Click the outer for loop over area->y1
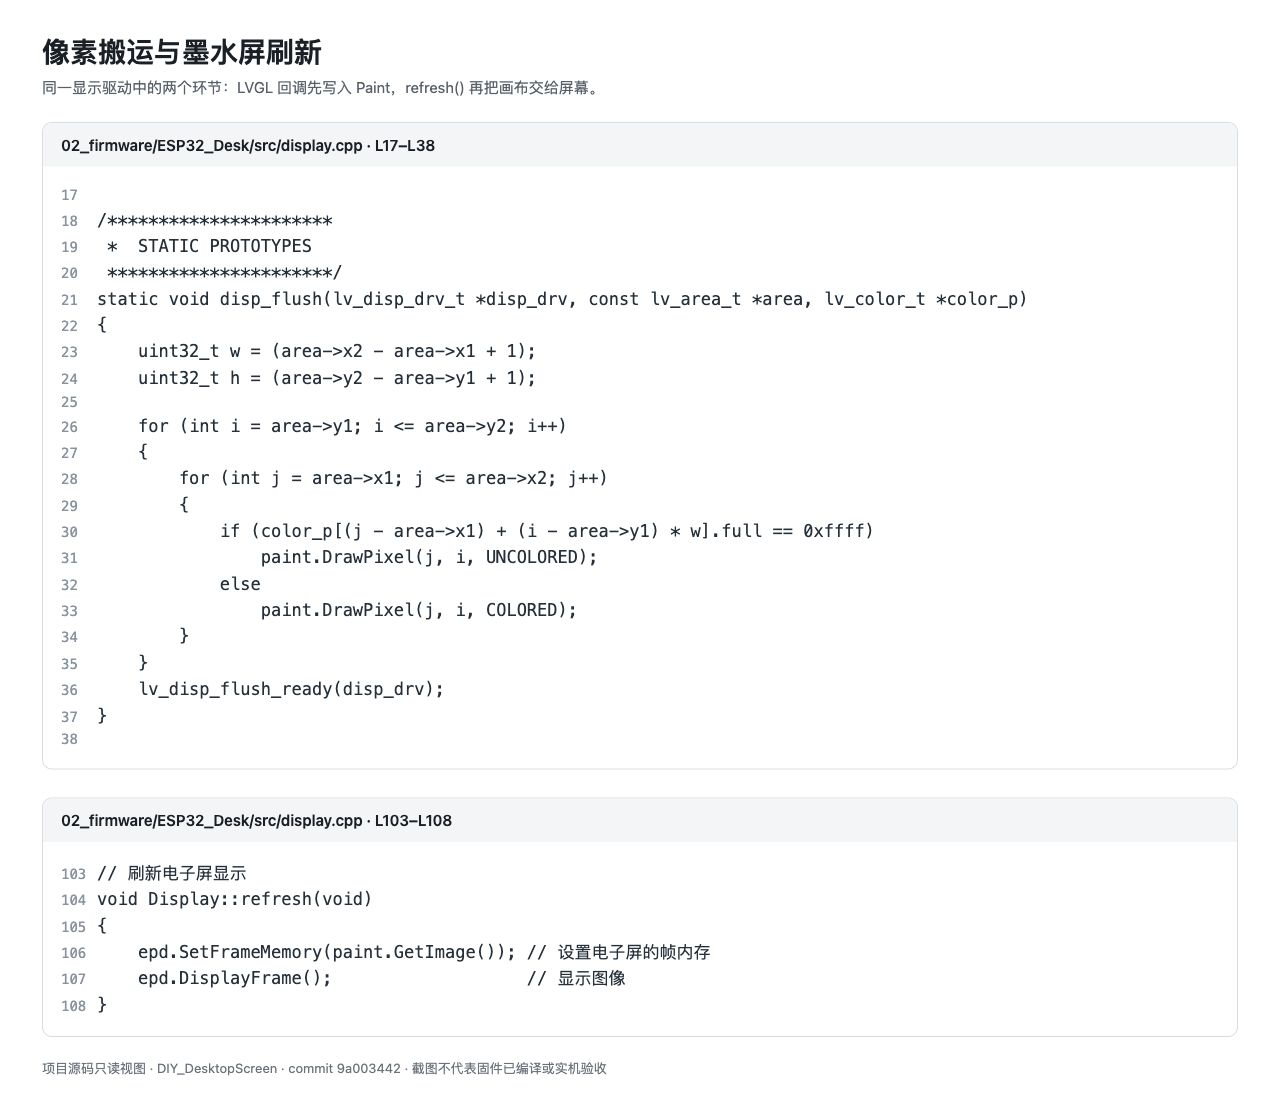The width and height of the screenshot is (1280, 1109). pyautogui.click(x=352, y=426)
